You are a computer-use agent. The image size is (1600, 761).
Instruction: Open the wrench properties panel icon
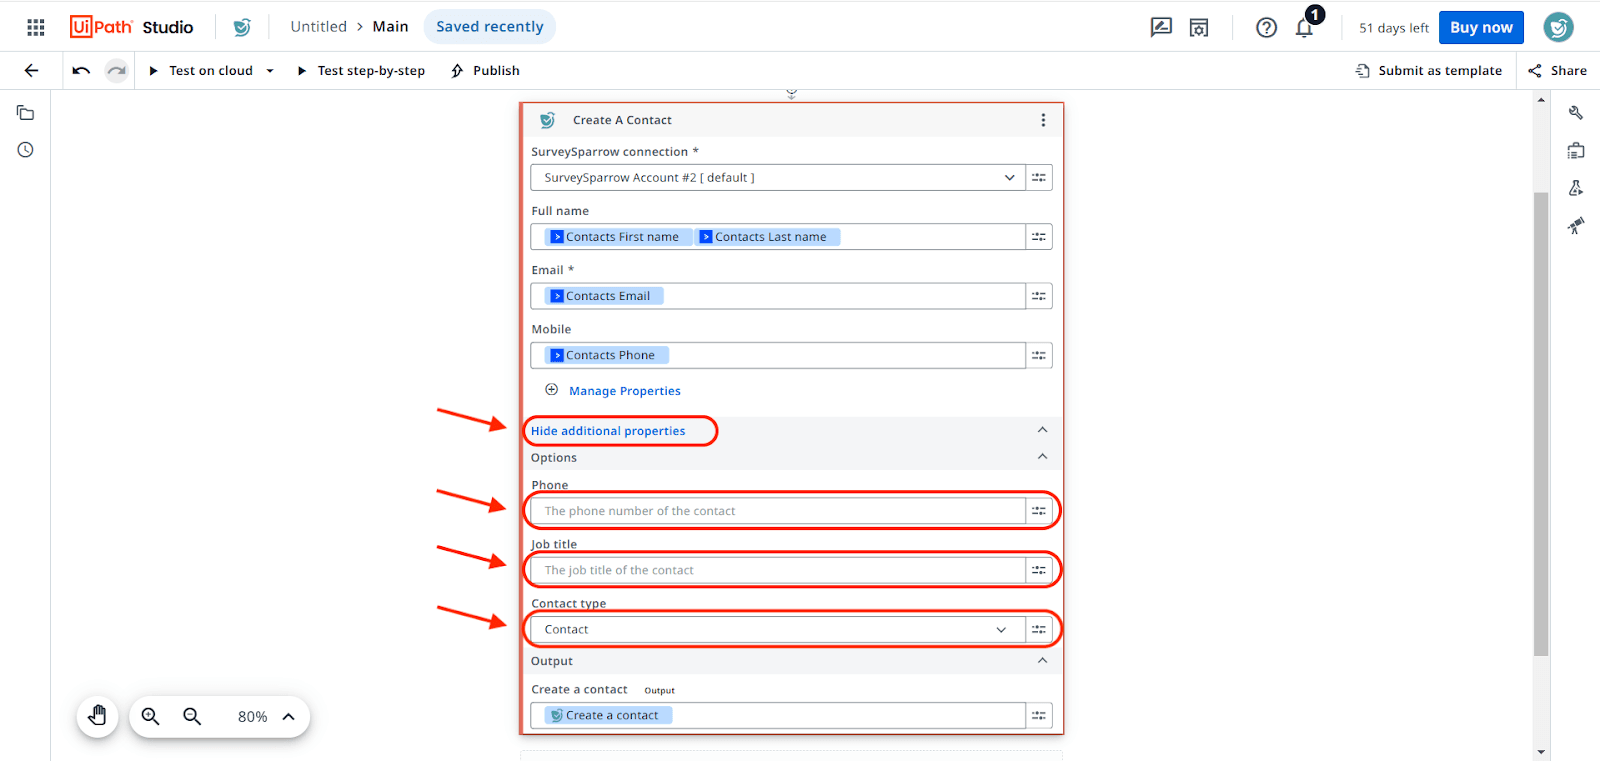click(x=1576, y=113)
